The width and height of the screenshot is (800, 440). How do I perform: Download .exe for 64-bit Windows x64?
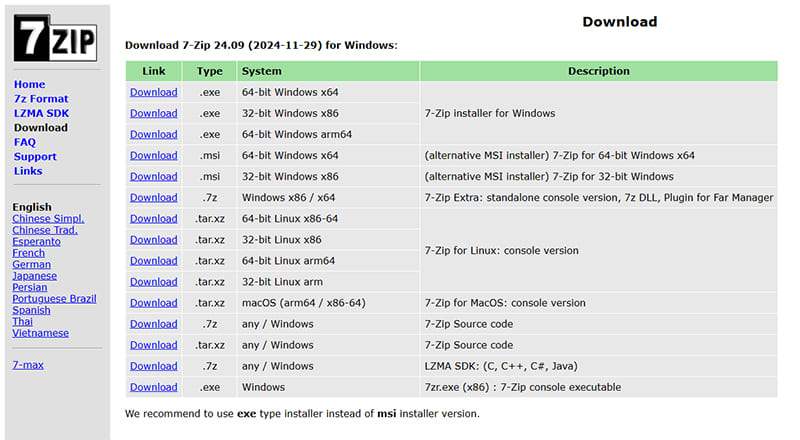[x=154, y=92]
